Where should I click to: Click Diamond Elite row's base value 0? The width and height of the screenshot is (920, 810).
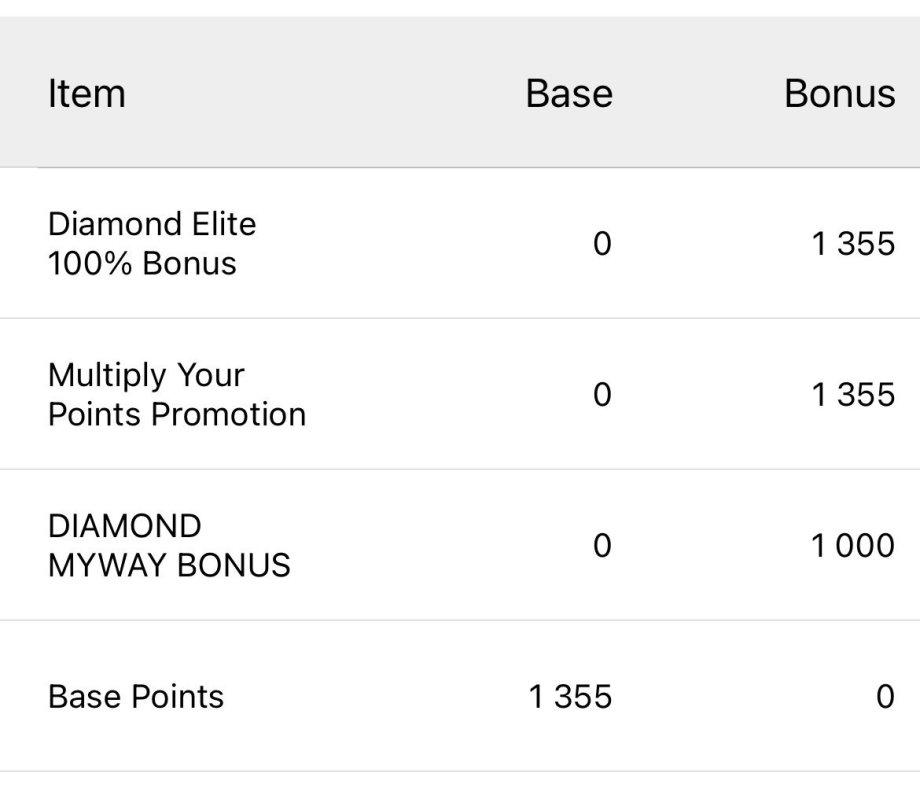[601, 244]
